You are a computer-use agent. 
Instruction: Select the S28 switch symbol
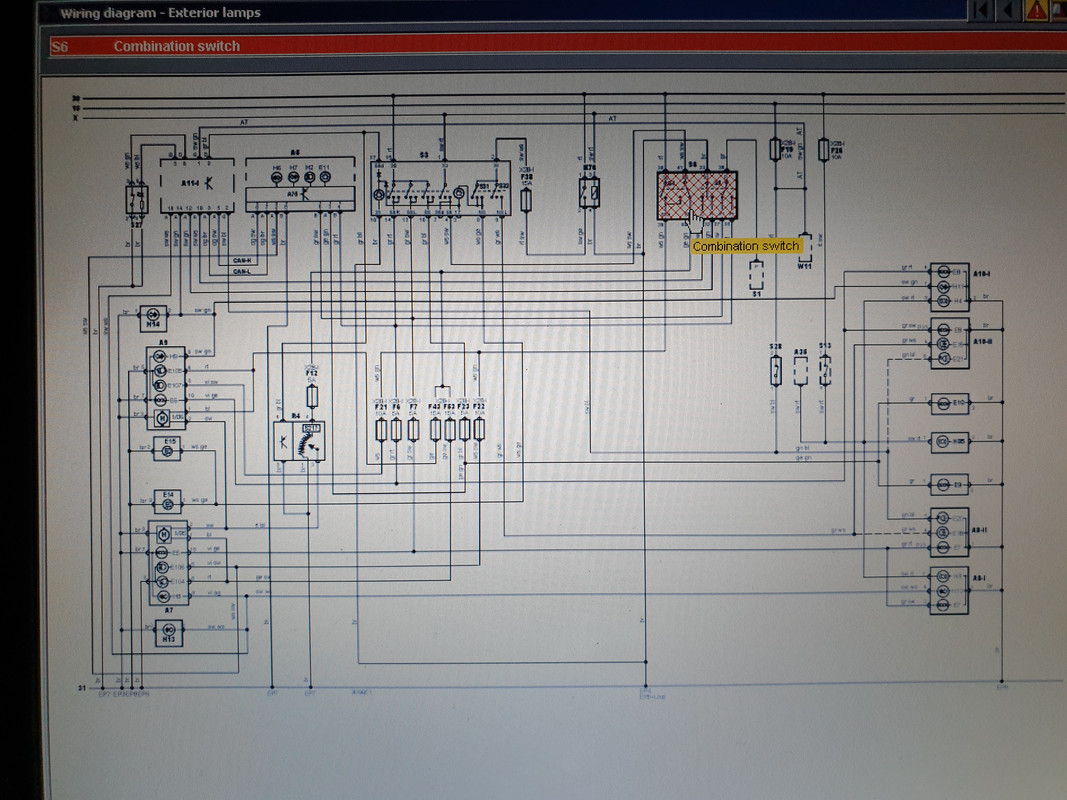pos(776,371)
